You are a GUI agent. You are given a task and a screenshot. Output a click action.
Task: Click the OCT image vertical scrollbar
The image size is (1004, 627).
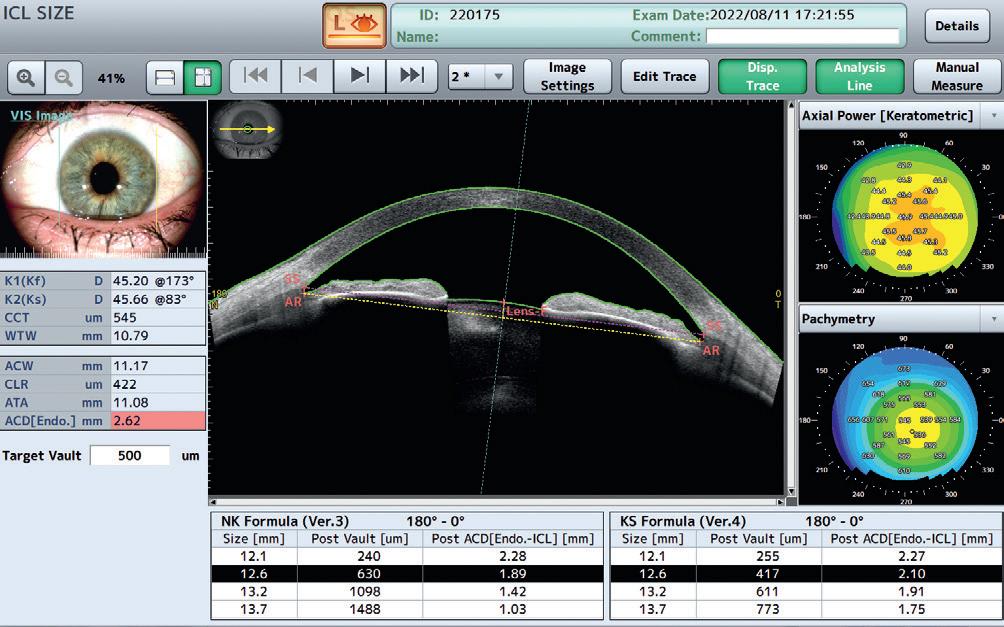[791, 300]
